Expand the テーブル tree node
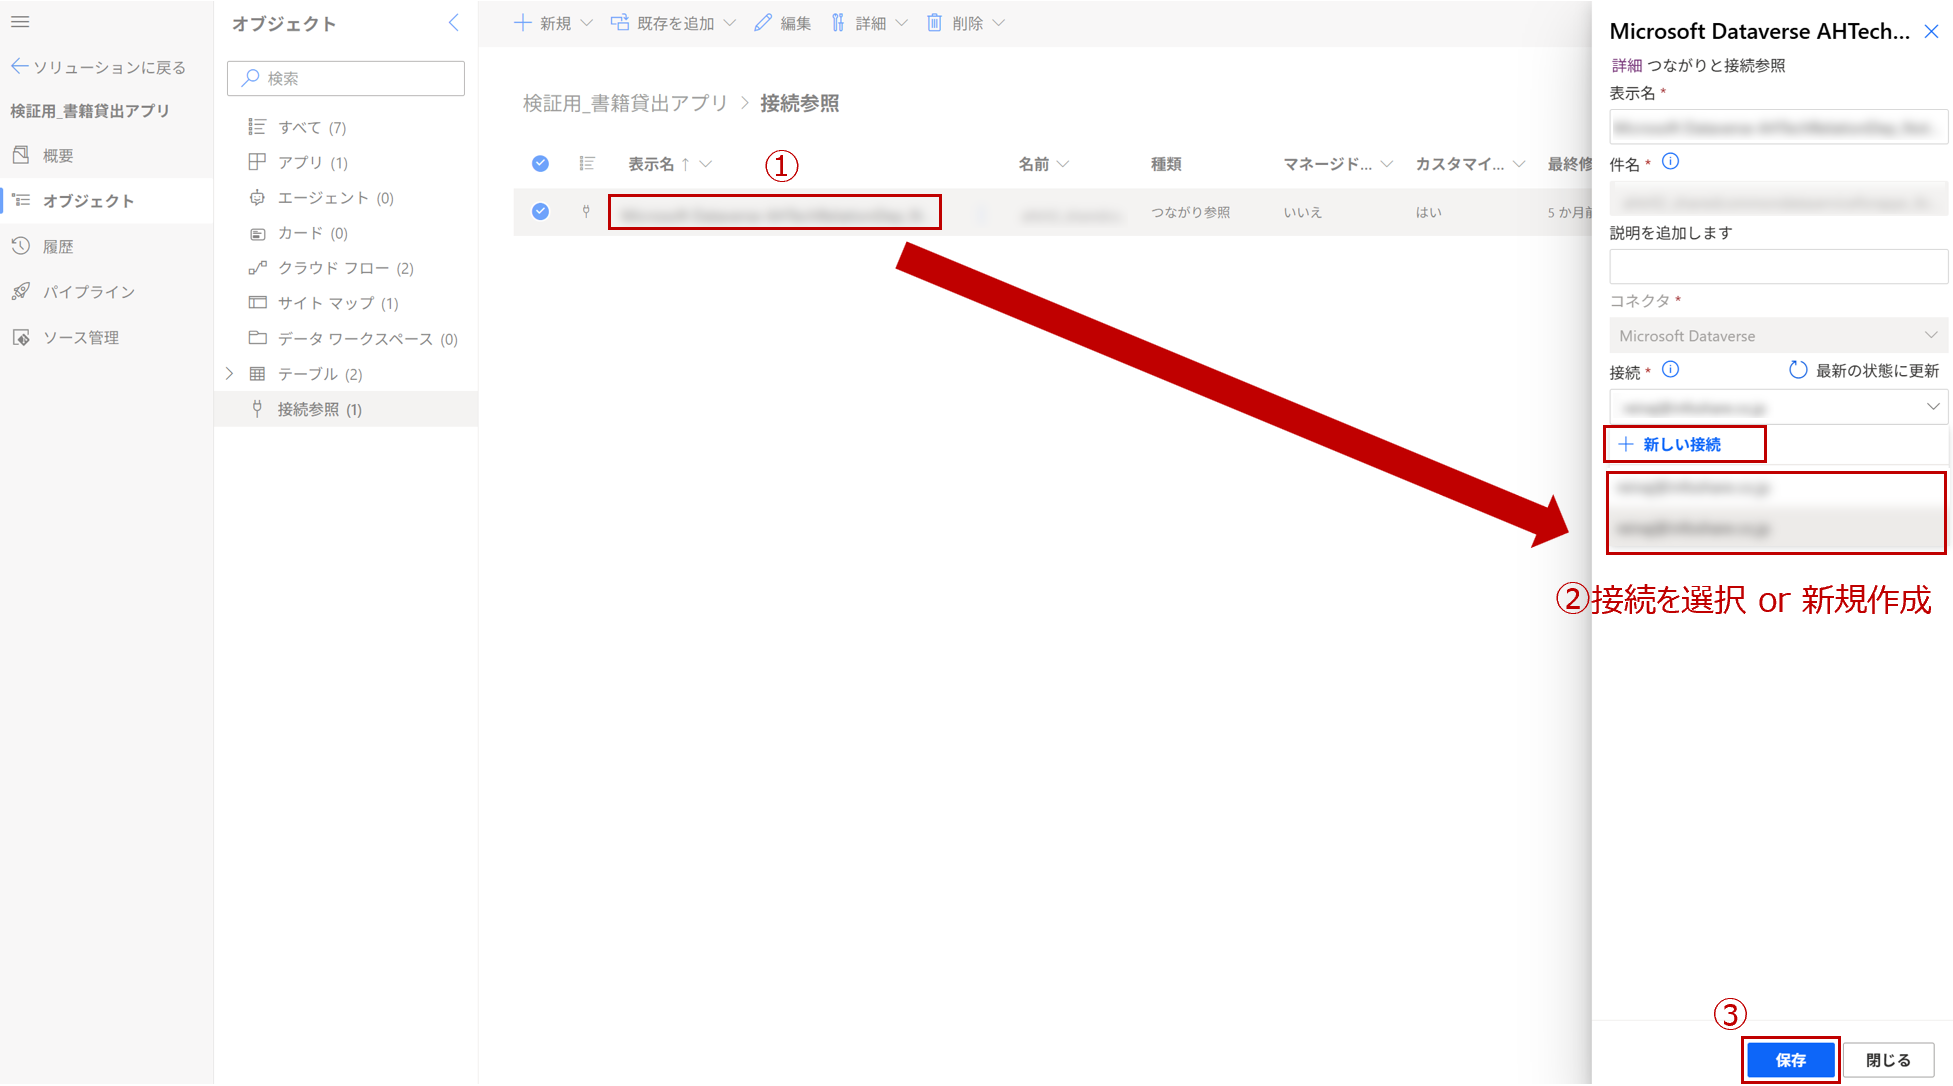Screen dimensions: 1953x1086 tap(229, 373)
